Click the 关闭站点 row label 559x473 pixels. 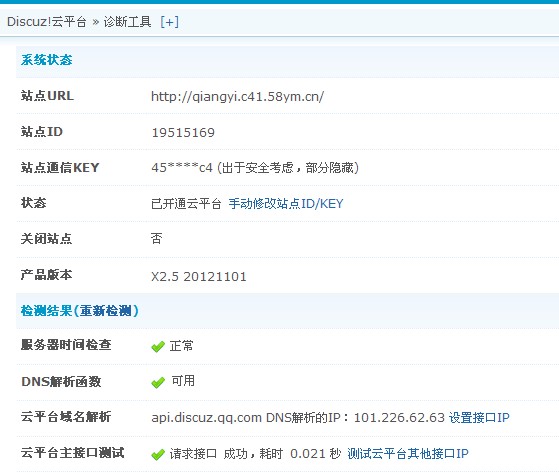coord(46,238)
